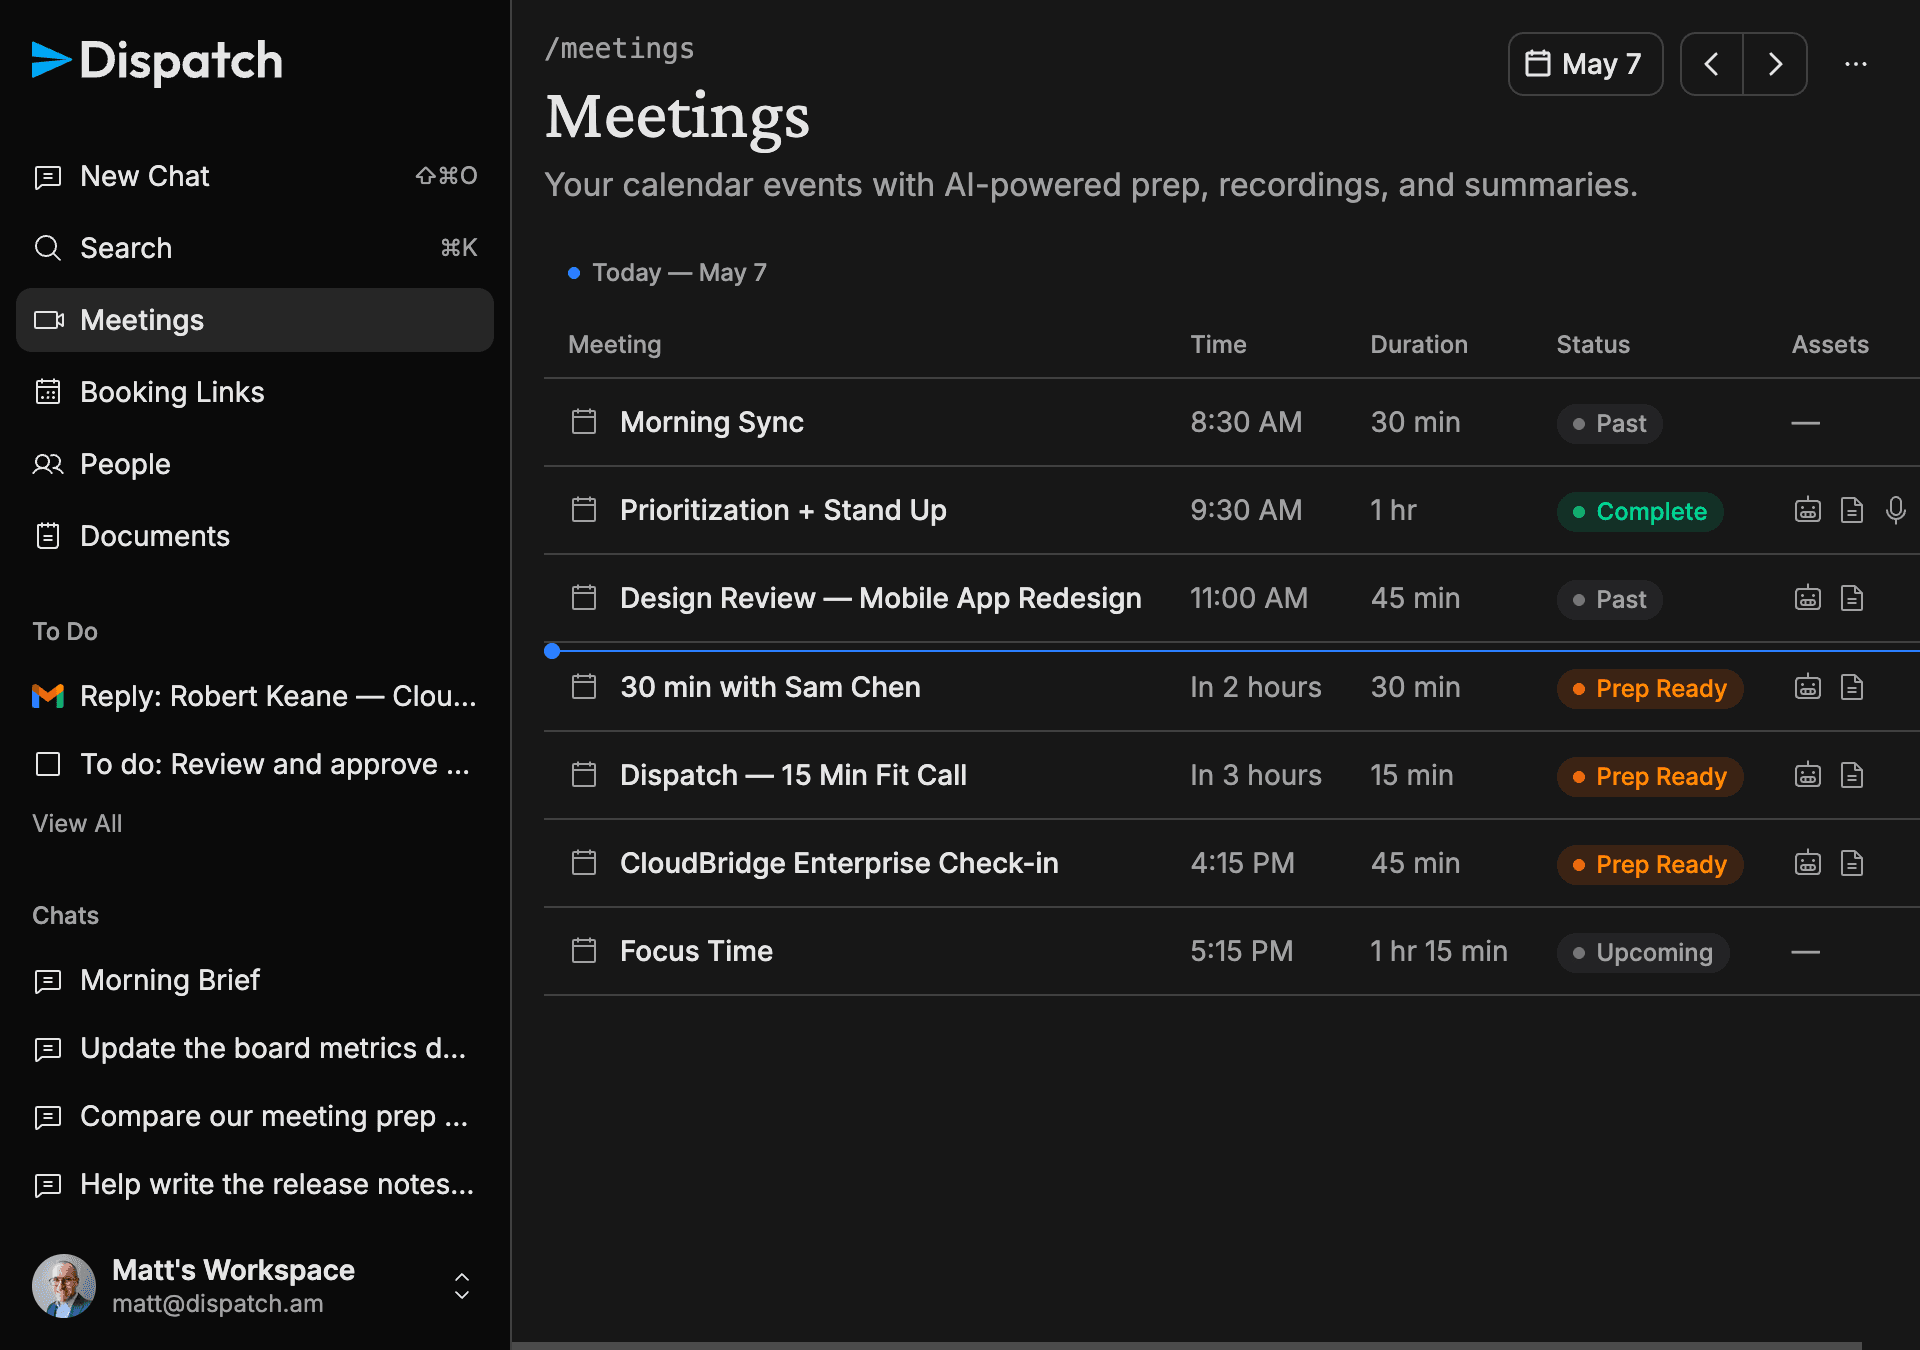Image resolution: width=1920 pixels, height=1350 pixels.
Task: Open Booking Links
Action: click(x=255, y=392)
